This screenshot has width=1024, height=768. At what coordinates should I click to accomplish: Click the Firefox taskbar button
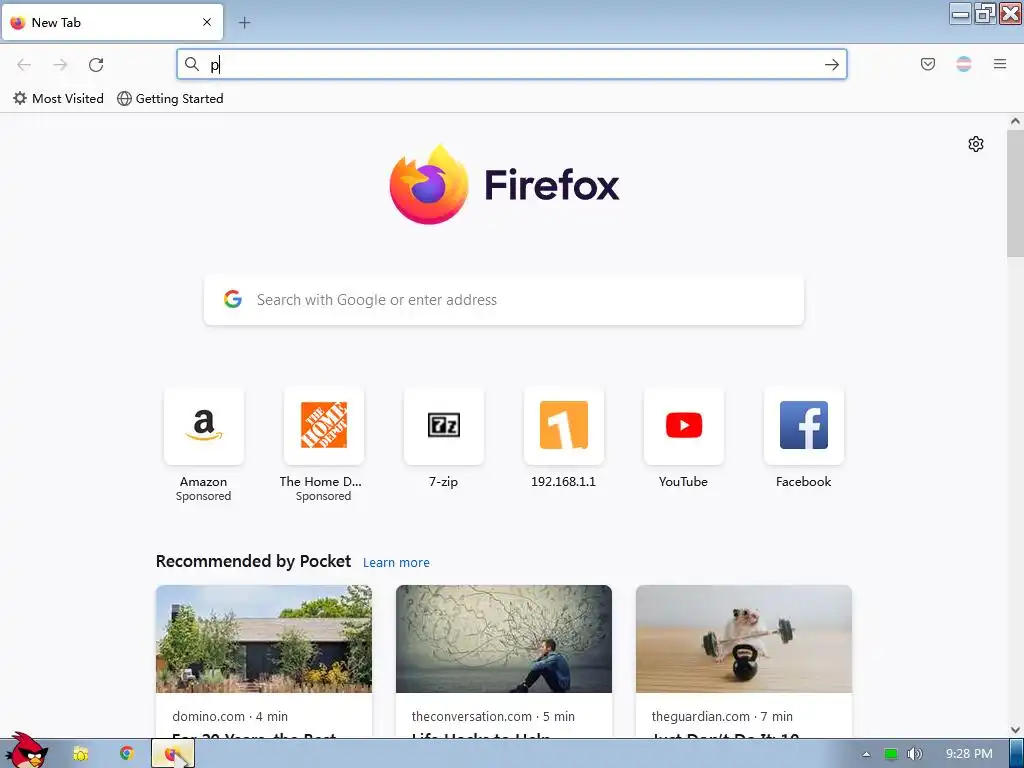(x=172, y=754)
